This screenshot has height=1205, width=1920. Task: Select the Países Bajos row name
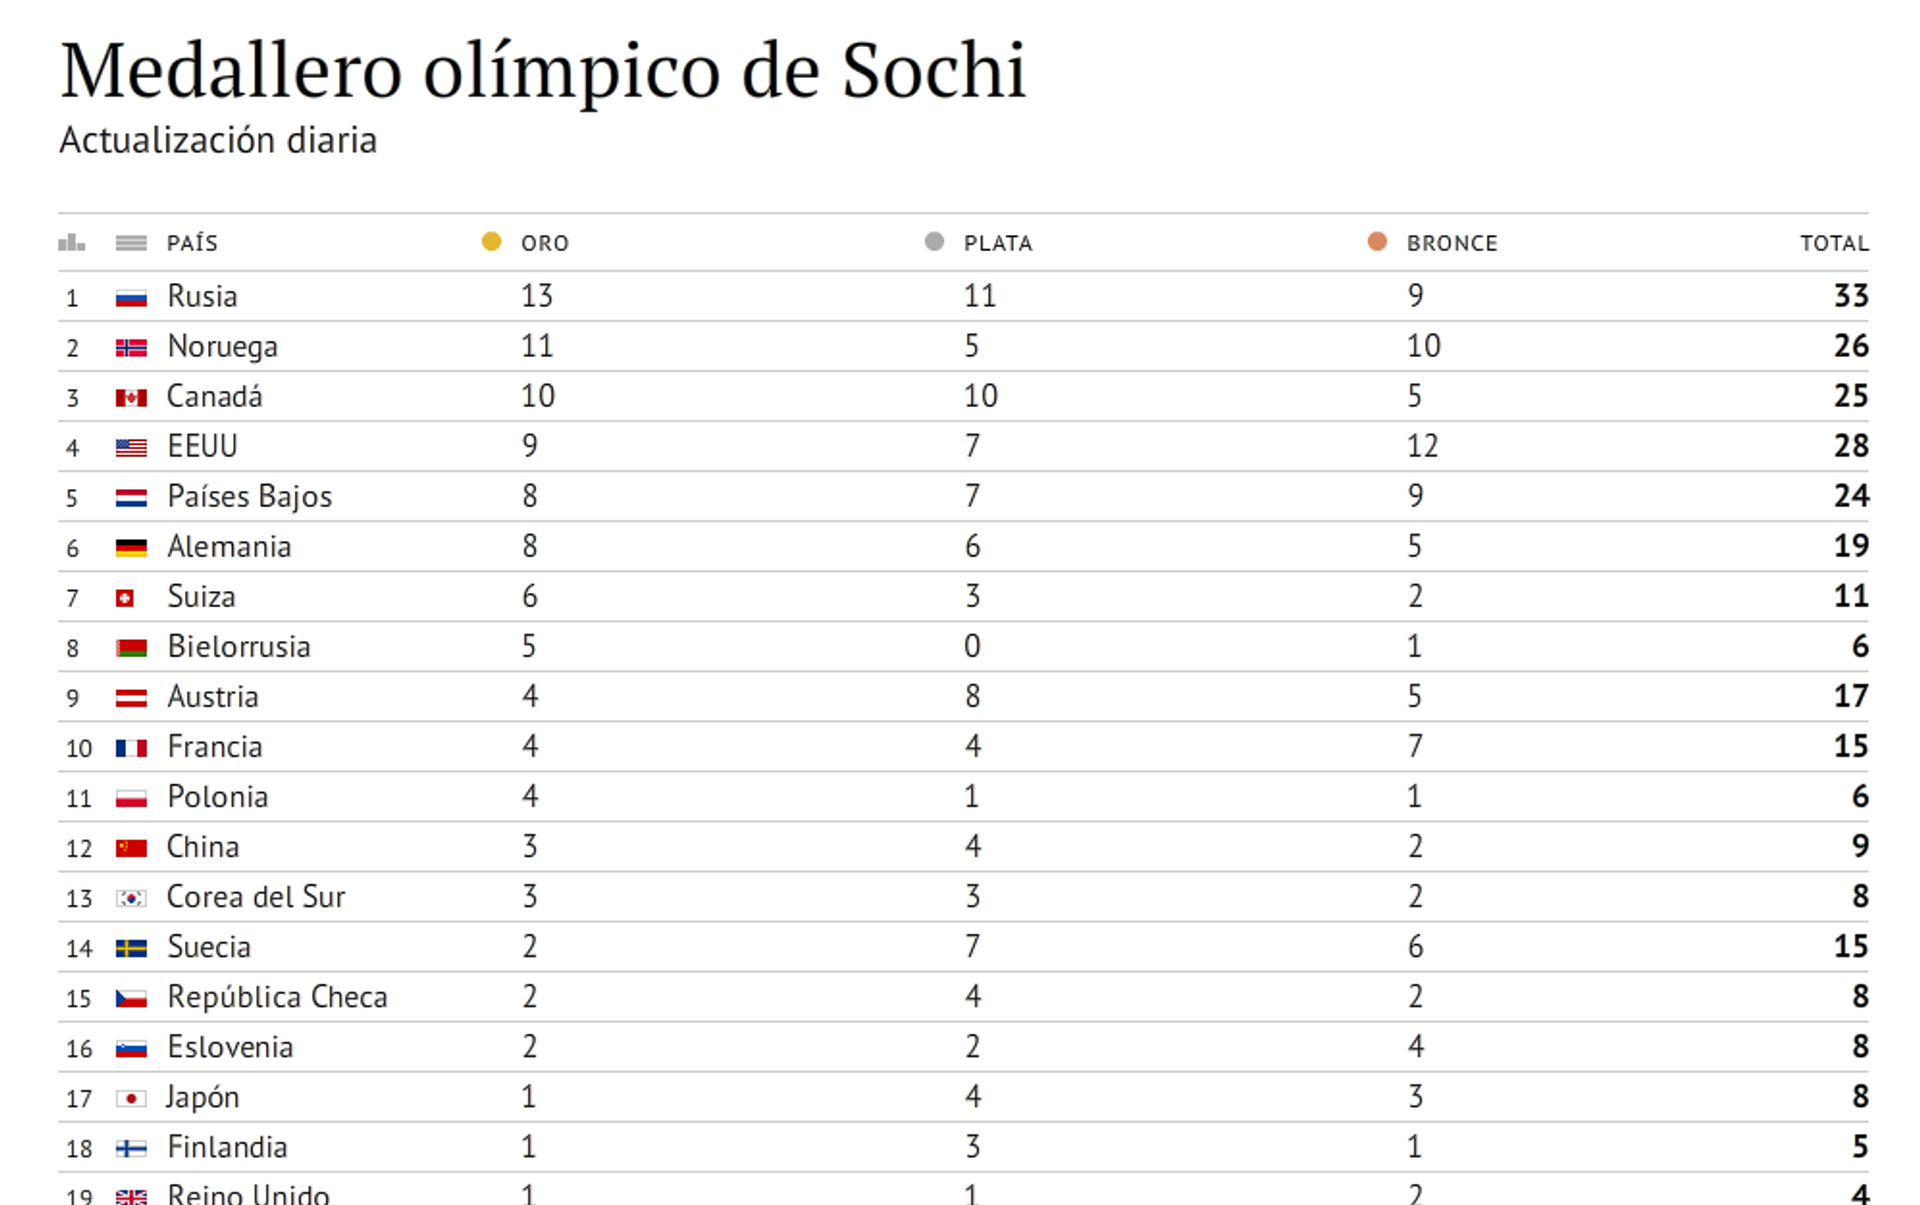249,496
